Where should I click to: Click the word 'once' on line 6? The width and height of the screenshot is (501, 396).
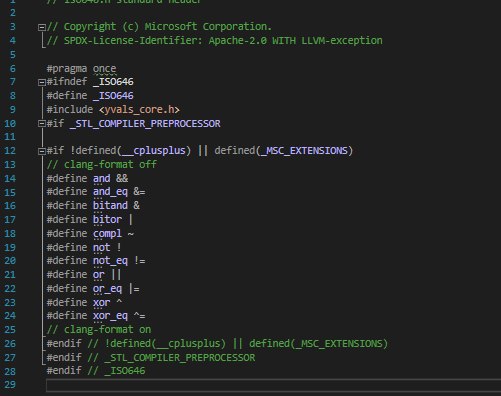[x=105, y=69]
